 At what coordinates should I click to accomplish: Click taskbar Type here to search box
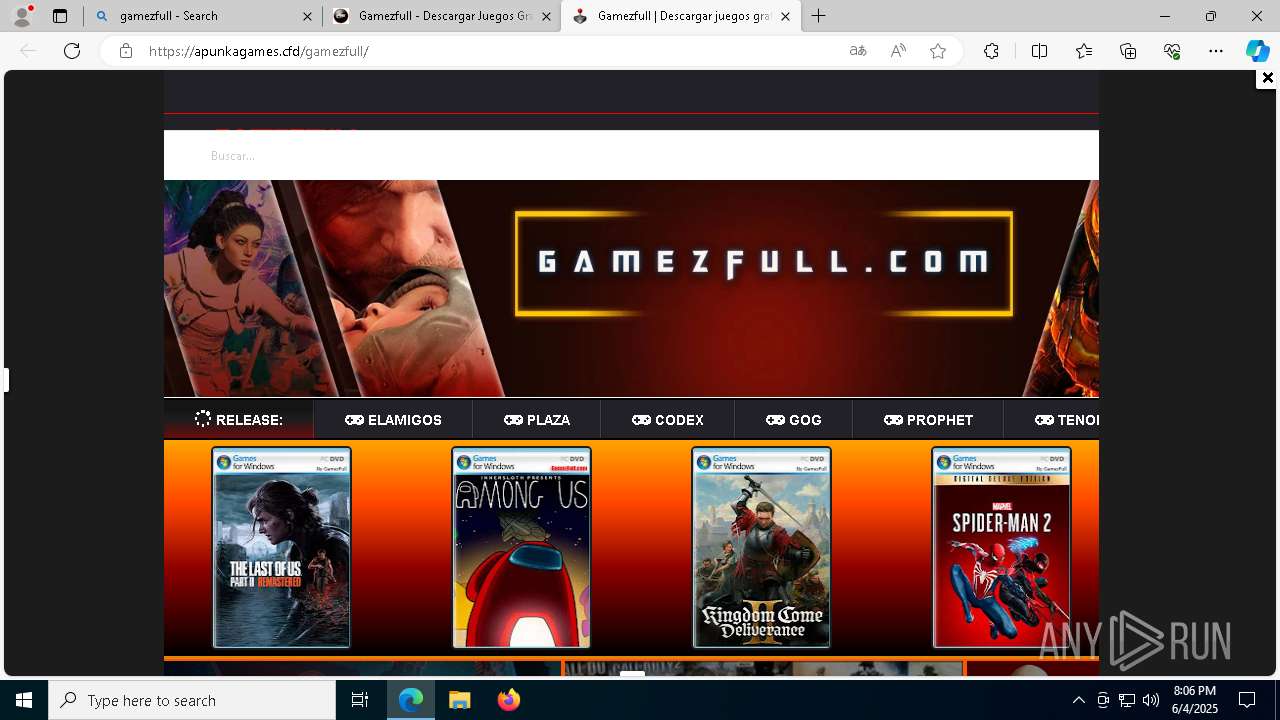[192, 700]
